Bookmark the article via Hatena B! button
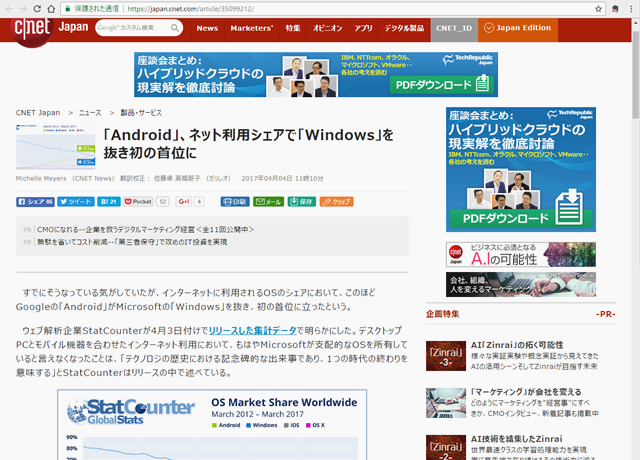Screen dimensions: 640x460 (110, 201)
